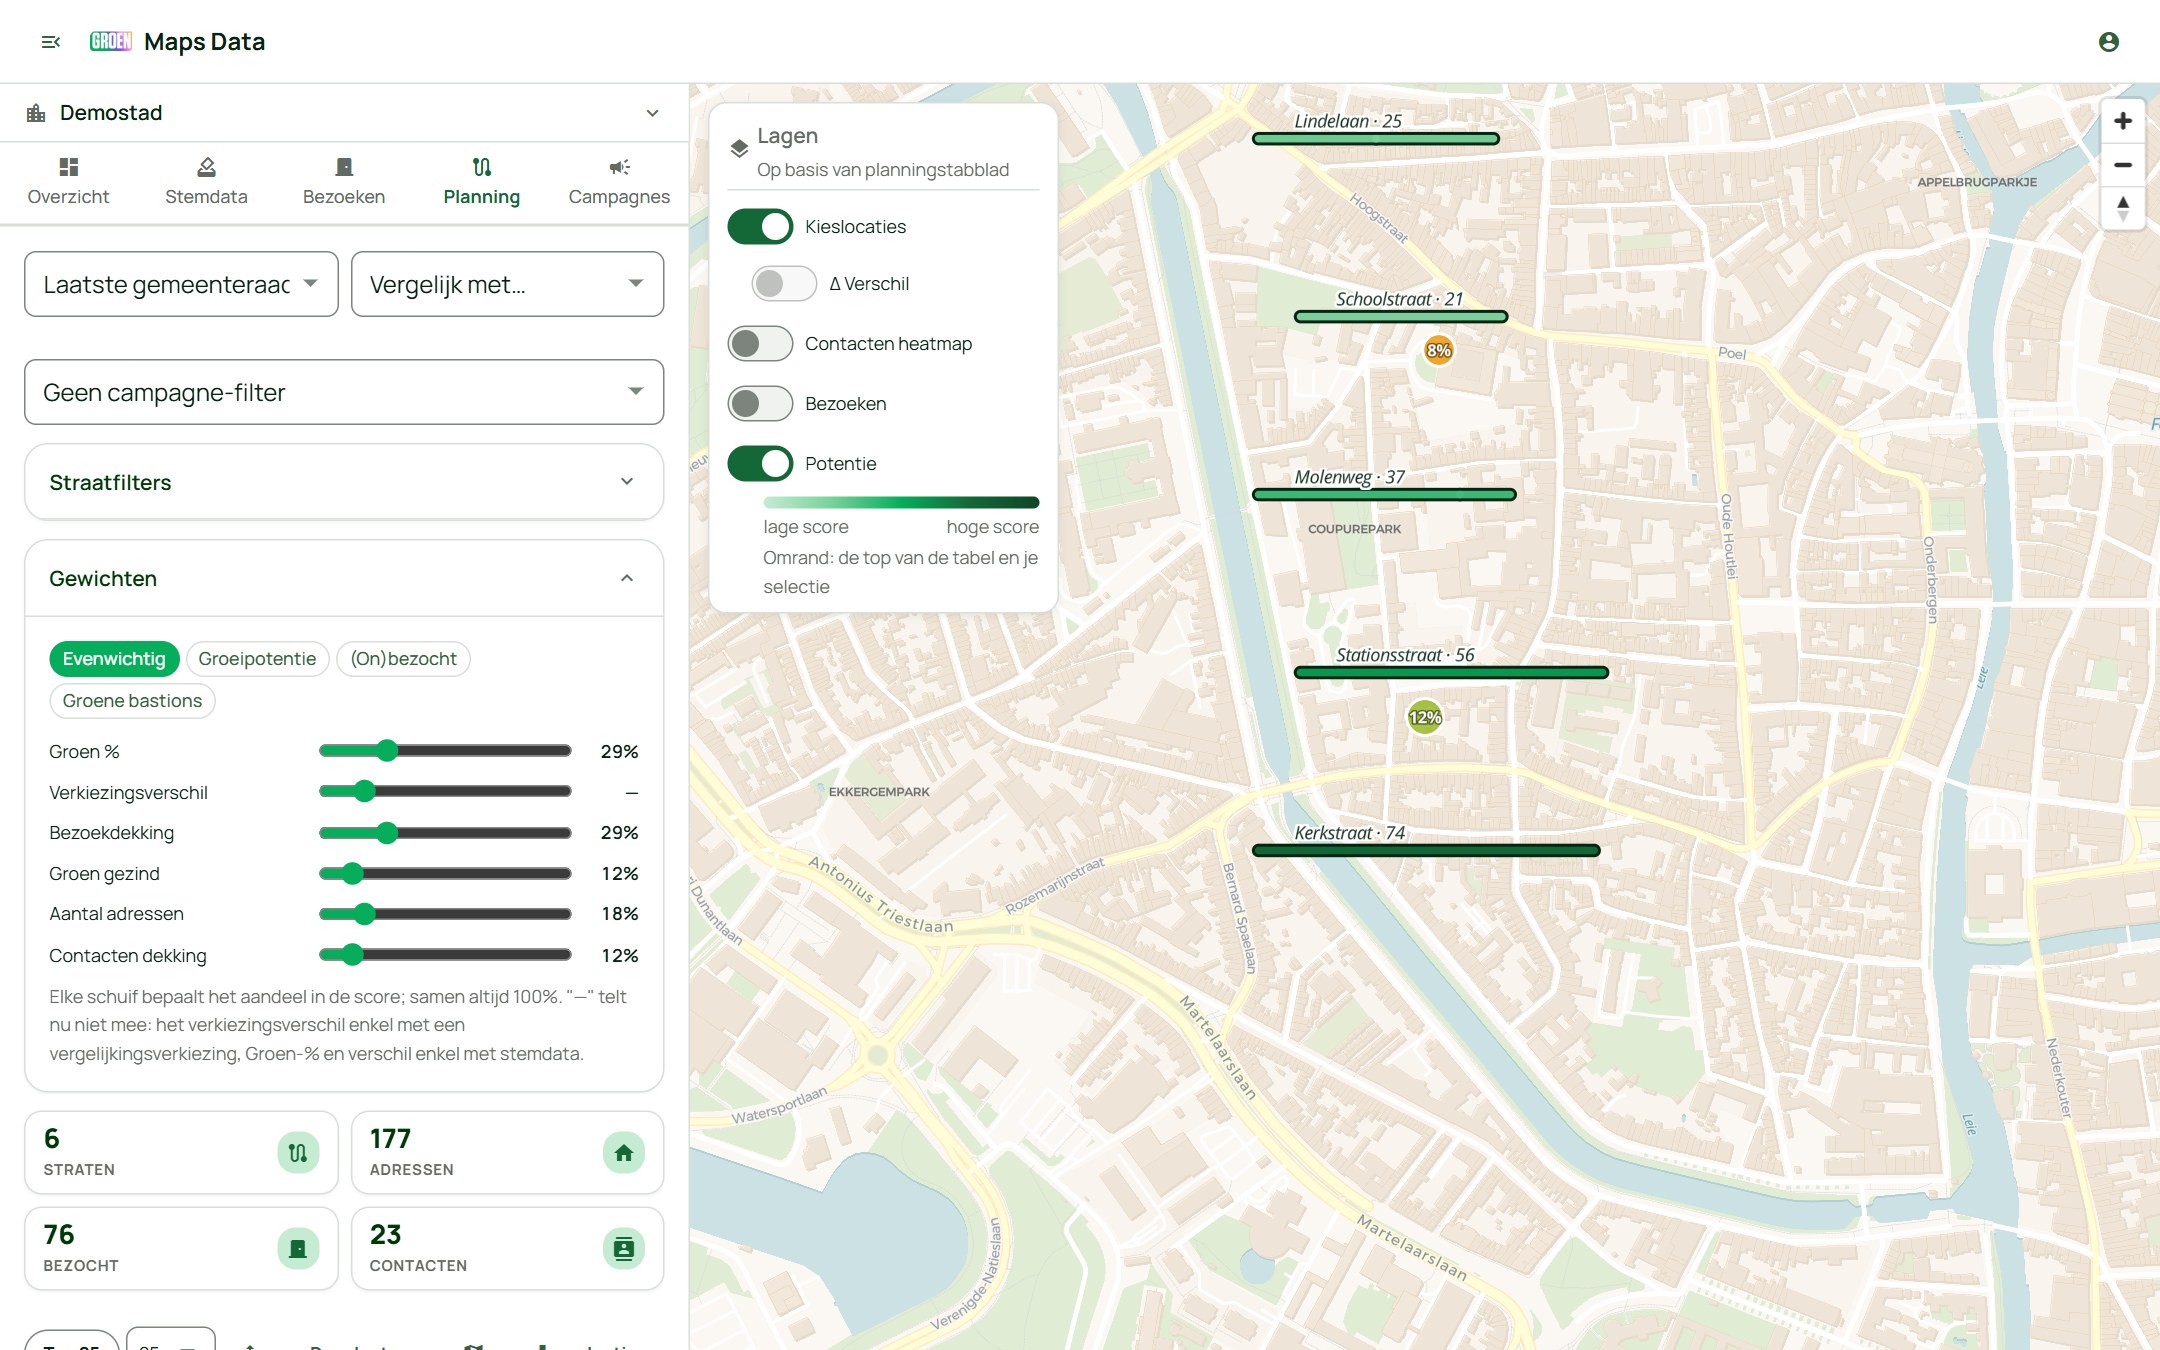The height and width of the screenshot is (1350, 2160).
Task: Expand the Straatfilters section
Action: [344, 482]
